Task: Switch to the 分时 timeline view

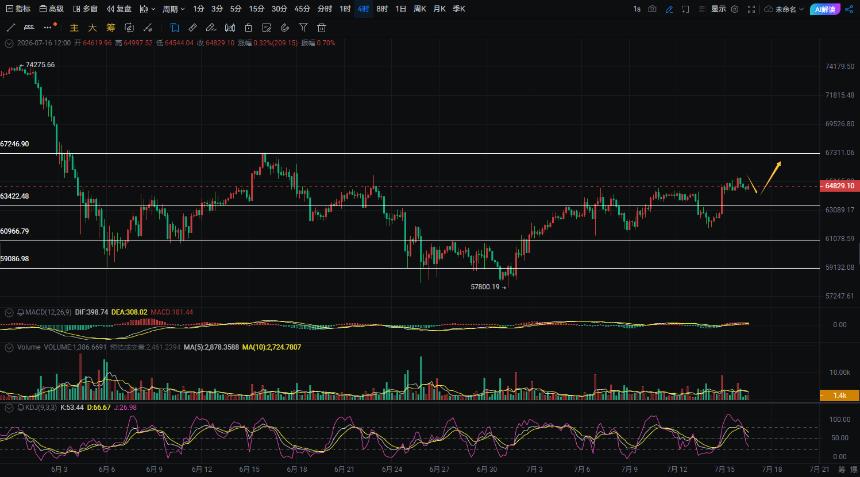Action: pyautogui.click(x=325, y=9)
